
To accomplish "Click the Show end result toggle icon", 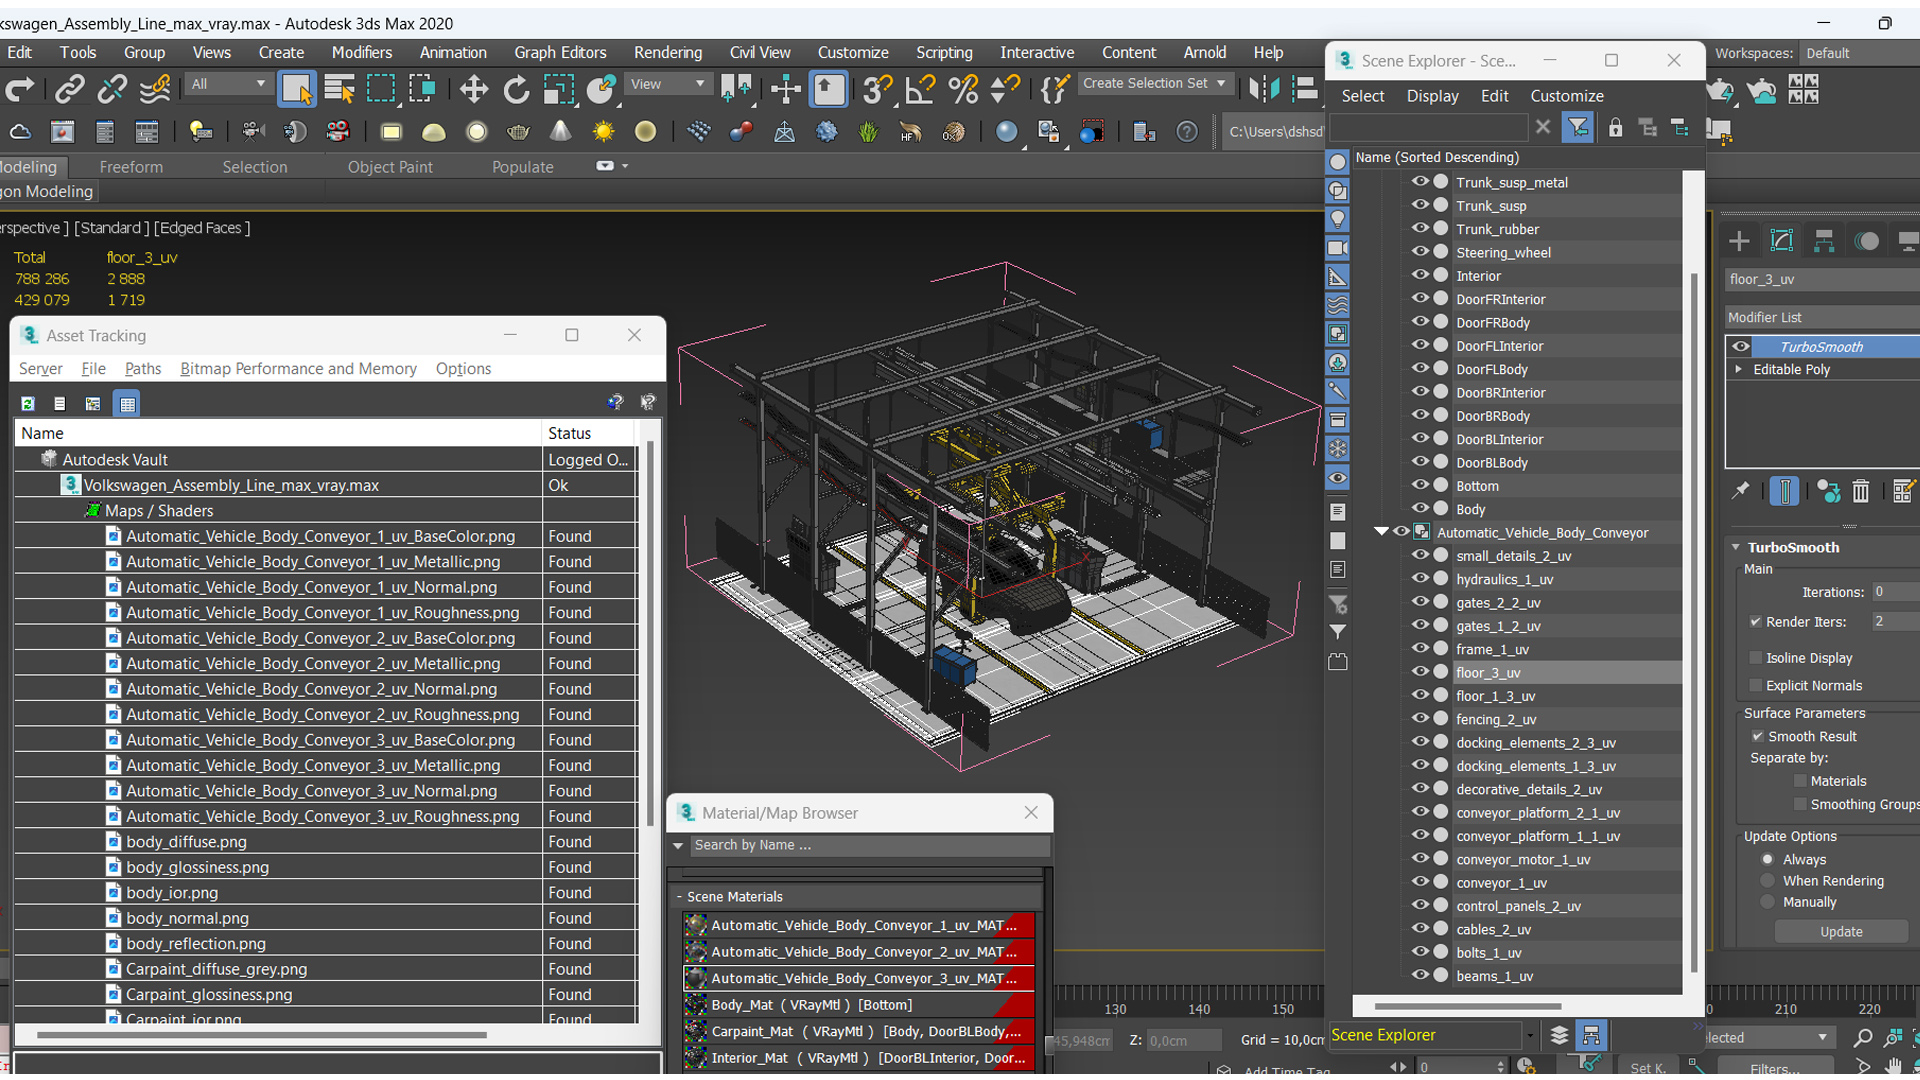I will pyautogui.click(x=1784, y=491).
